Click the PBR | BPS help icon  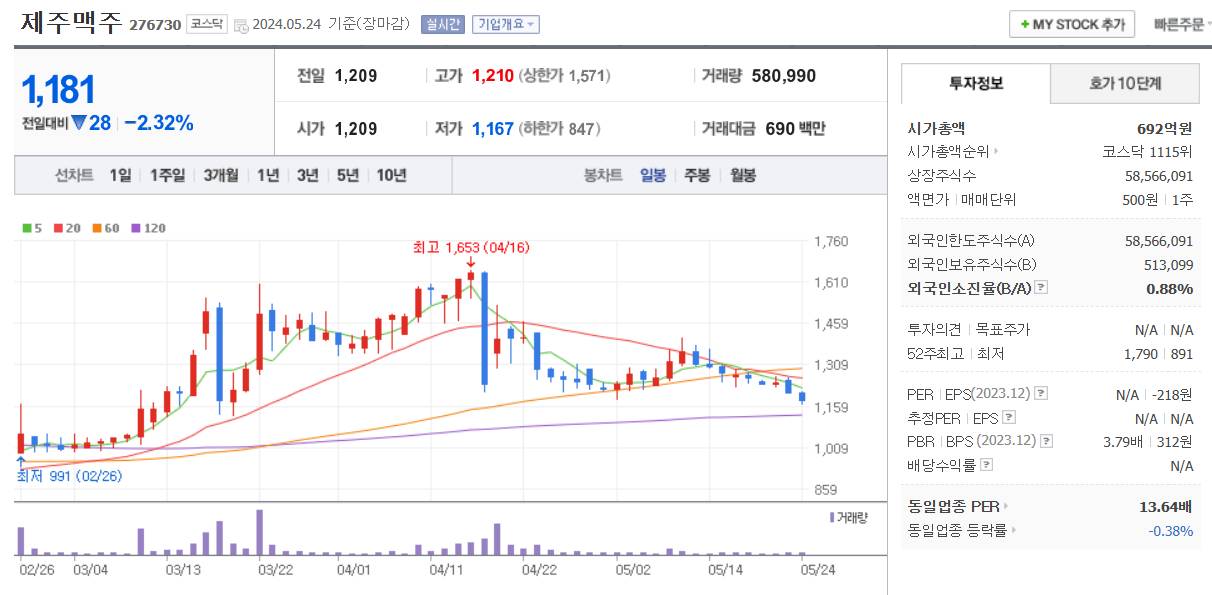[x=1045, y=441]
